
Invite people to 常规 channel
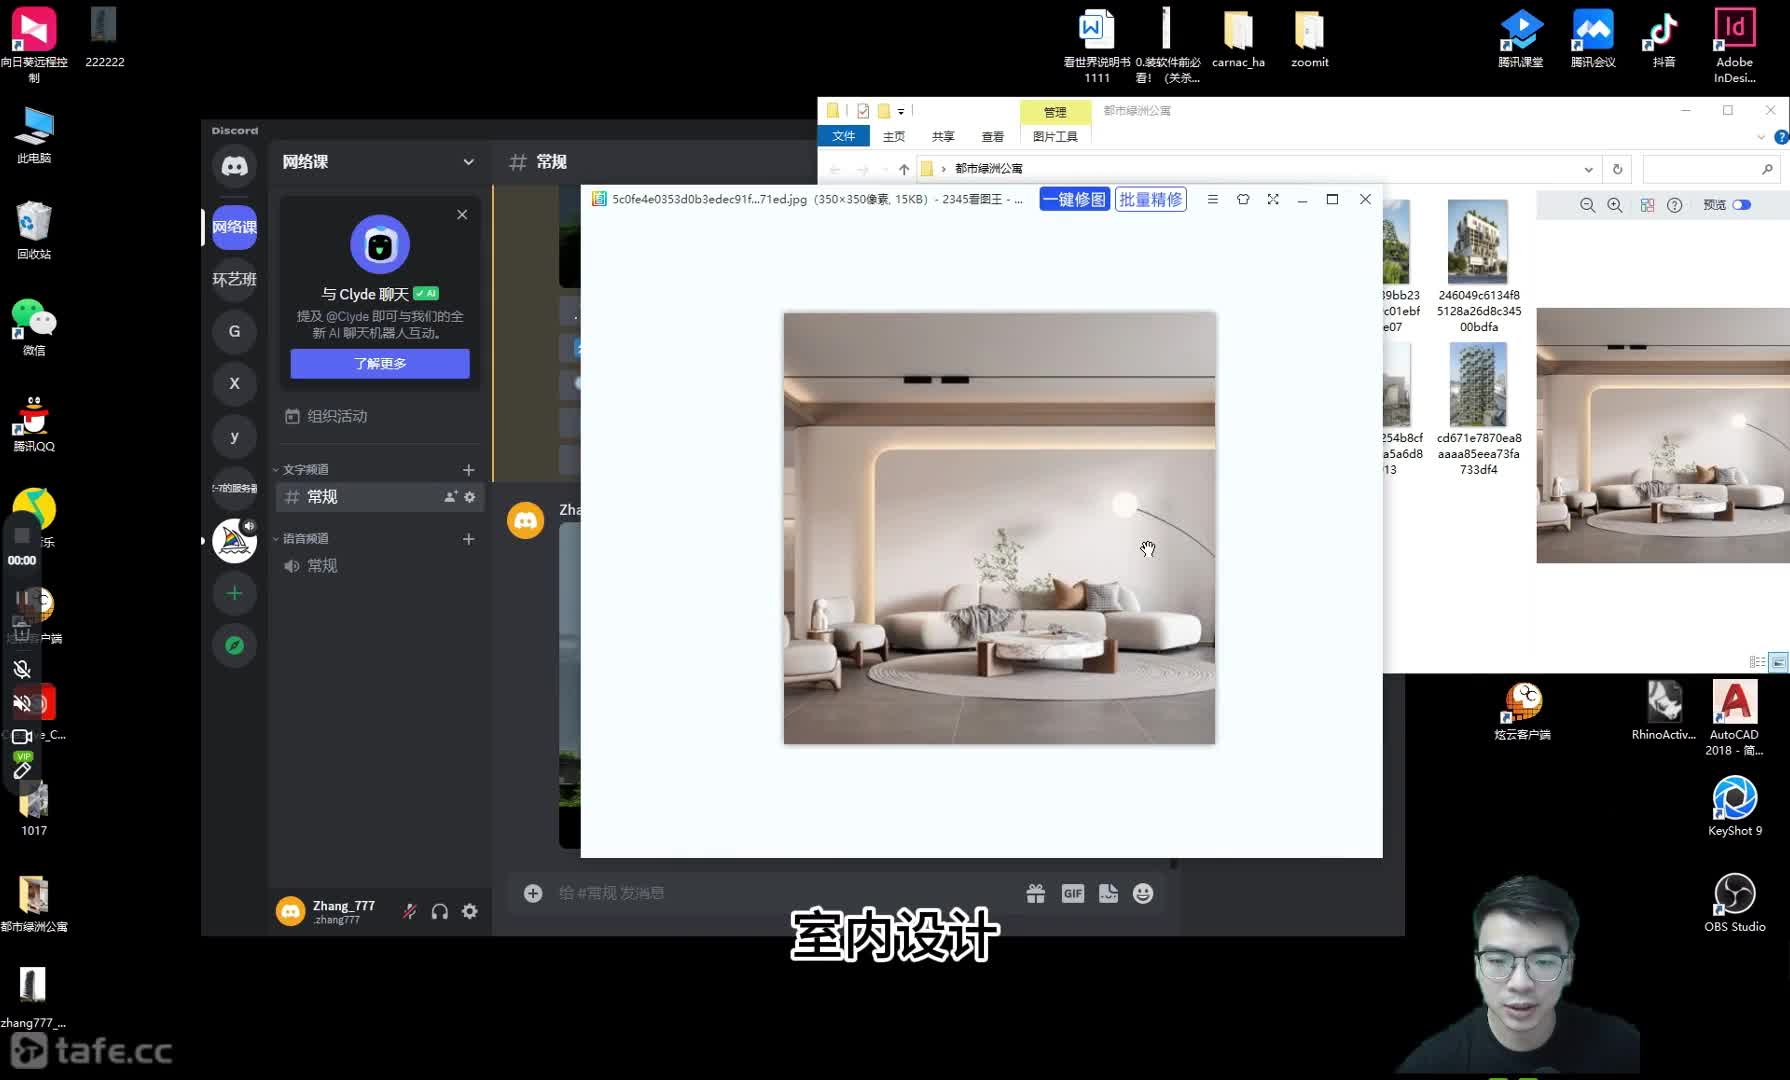coord(450,497)
